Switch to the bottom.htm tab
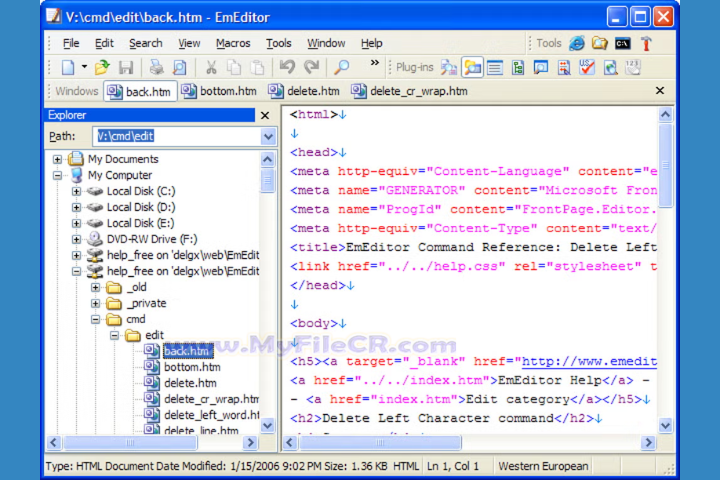Screen dimensions: 720x480 click(219, 91)
